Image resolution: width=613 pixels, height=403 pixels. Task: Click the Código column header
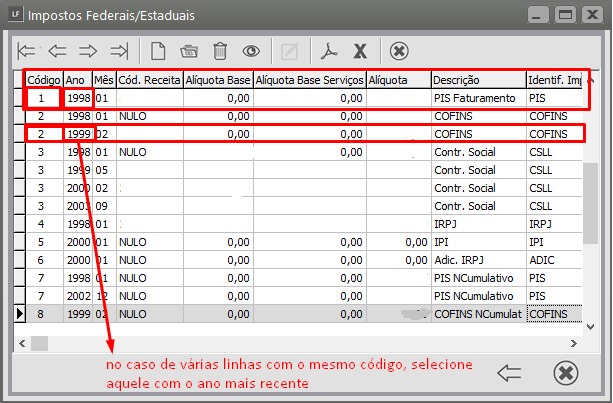tap(43, 80)
